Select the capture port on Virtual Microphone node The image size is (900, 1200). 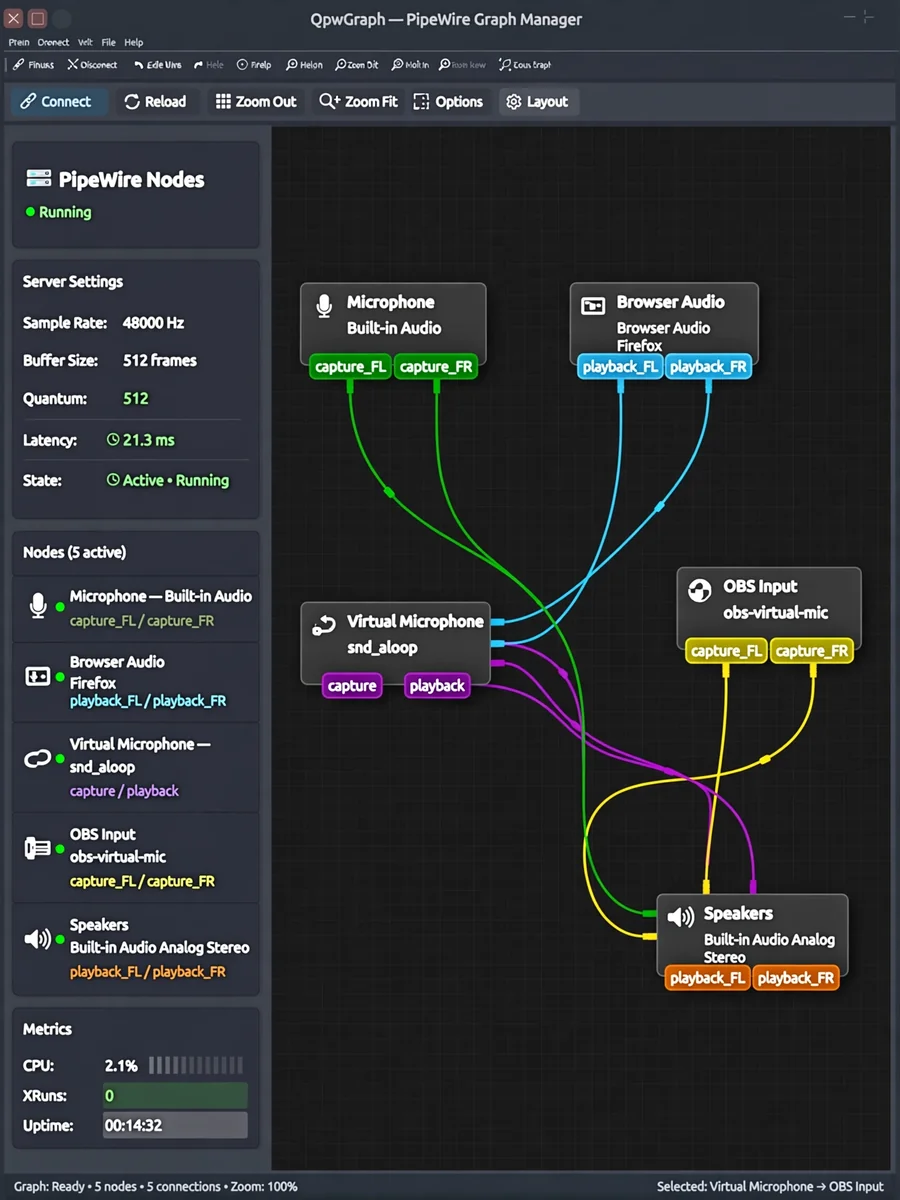pyautogui.click(x=352, y=686)
